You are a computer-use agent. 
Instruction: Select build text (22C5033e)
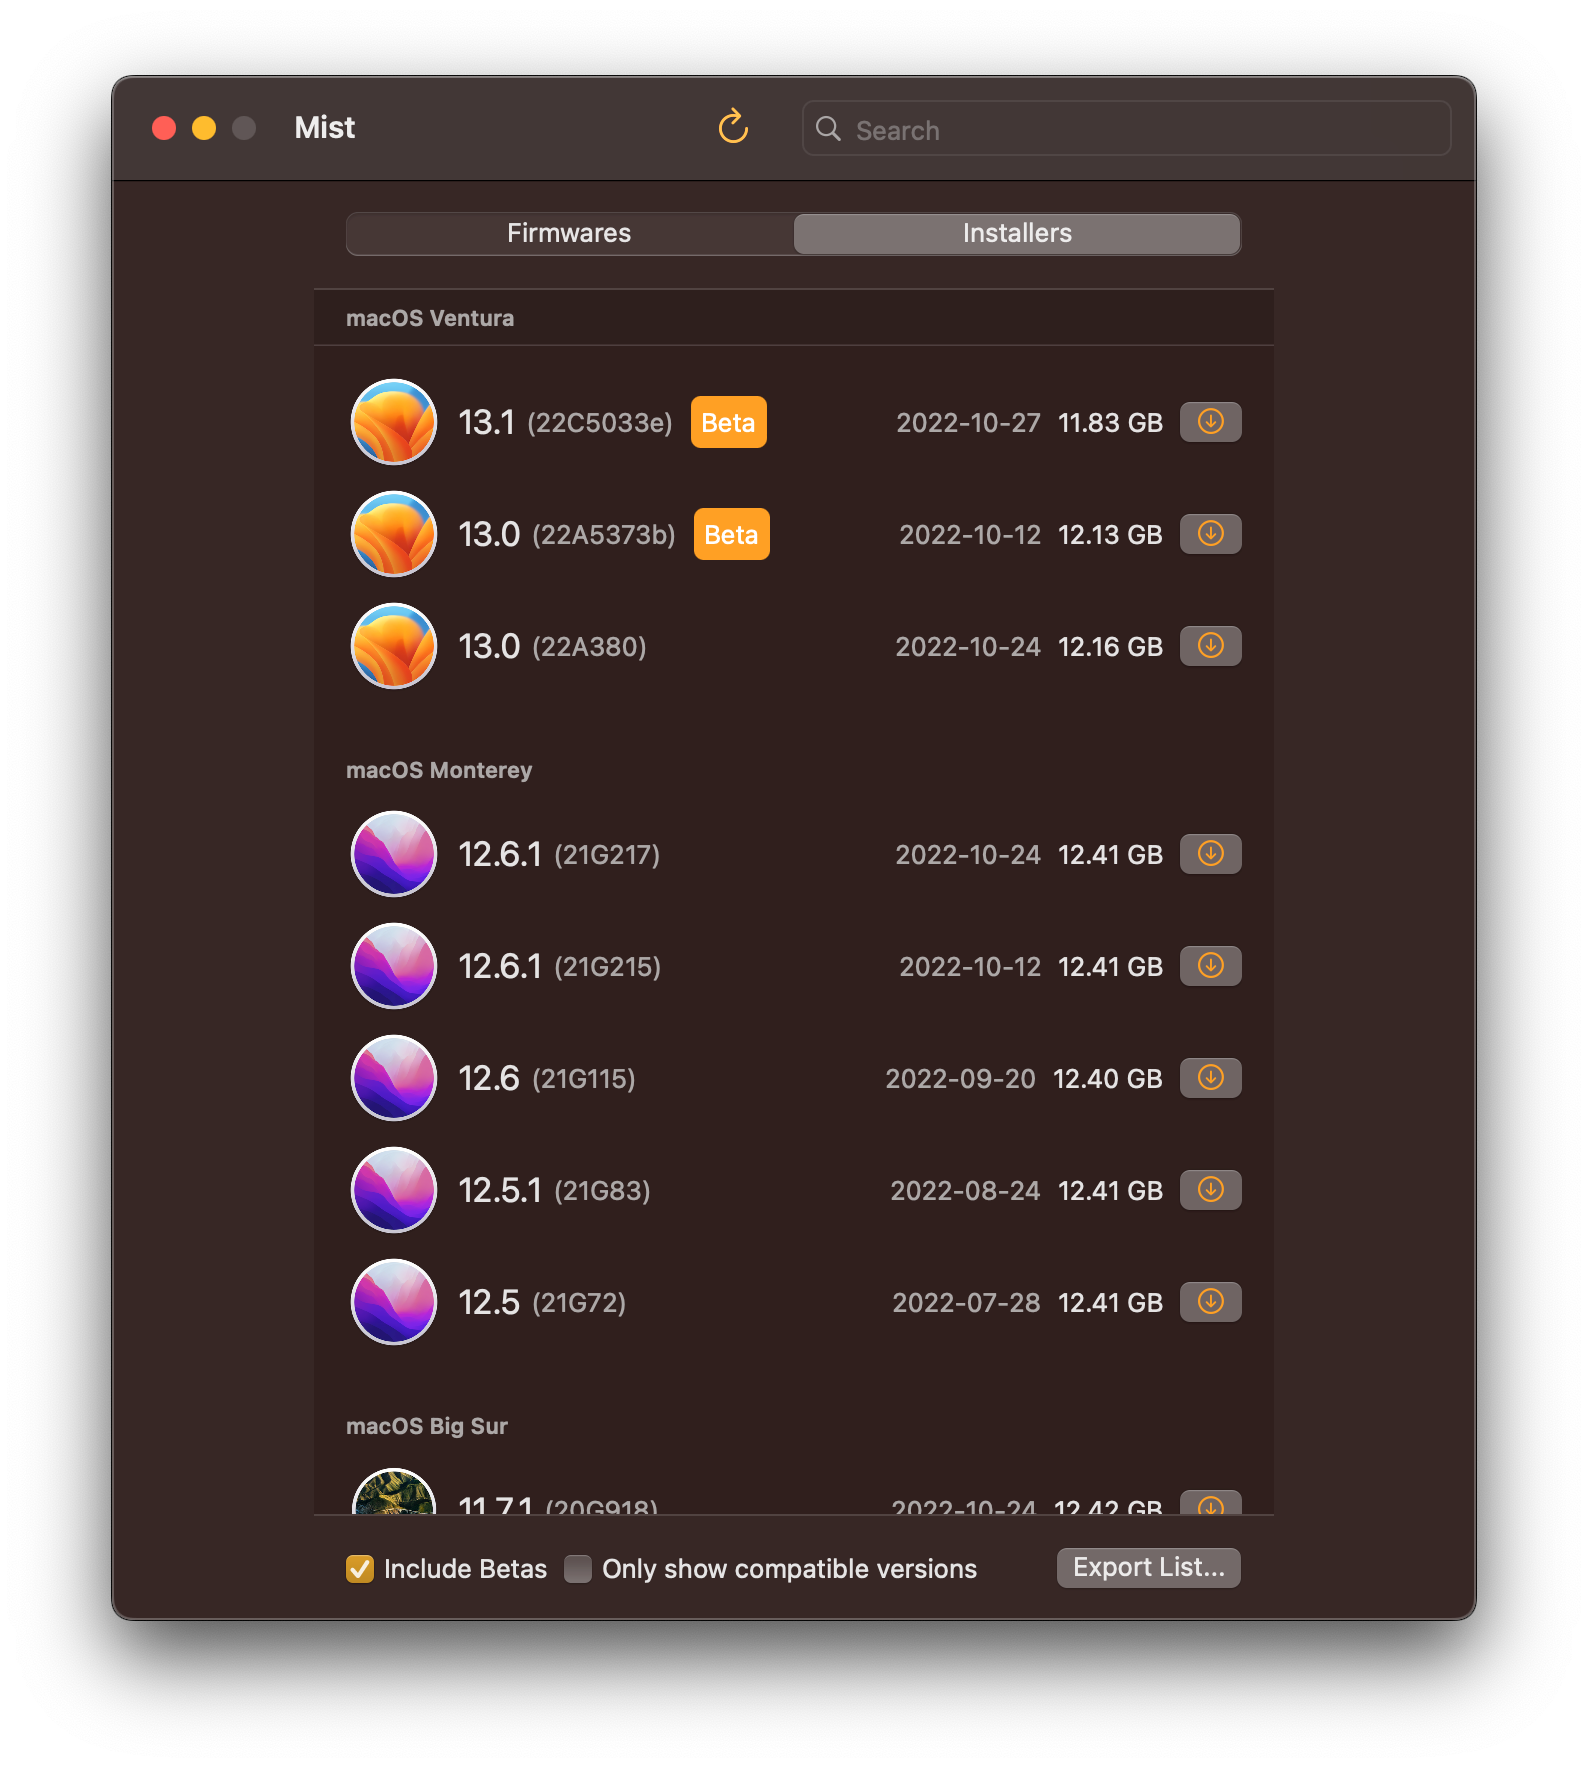(x=600, y=423)
